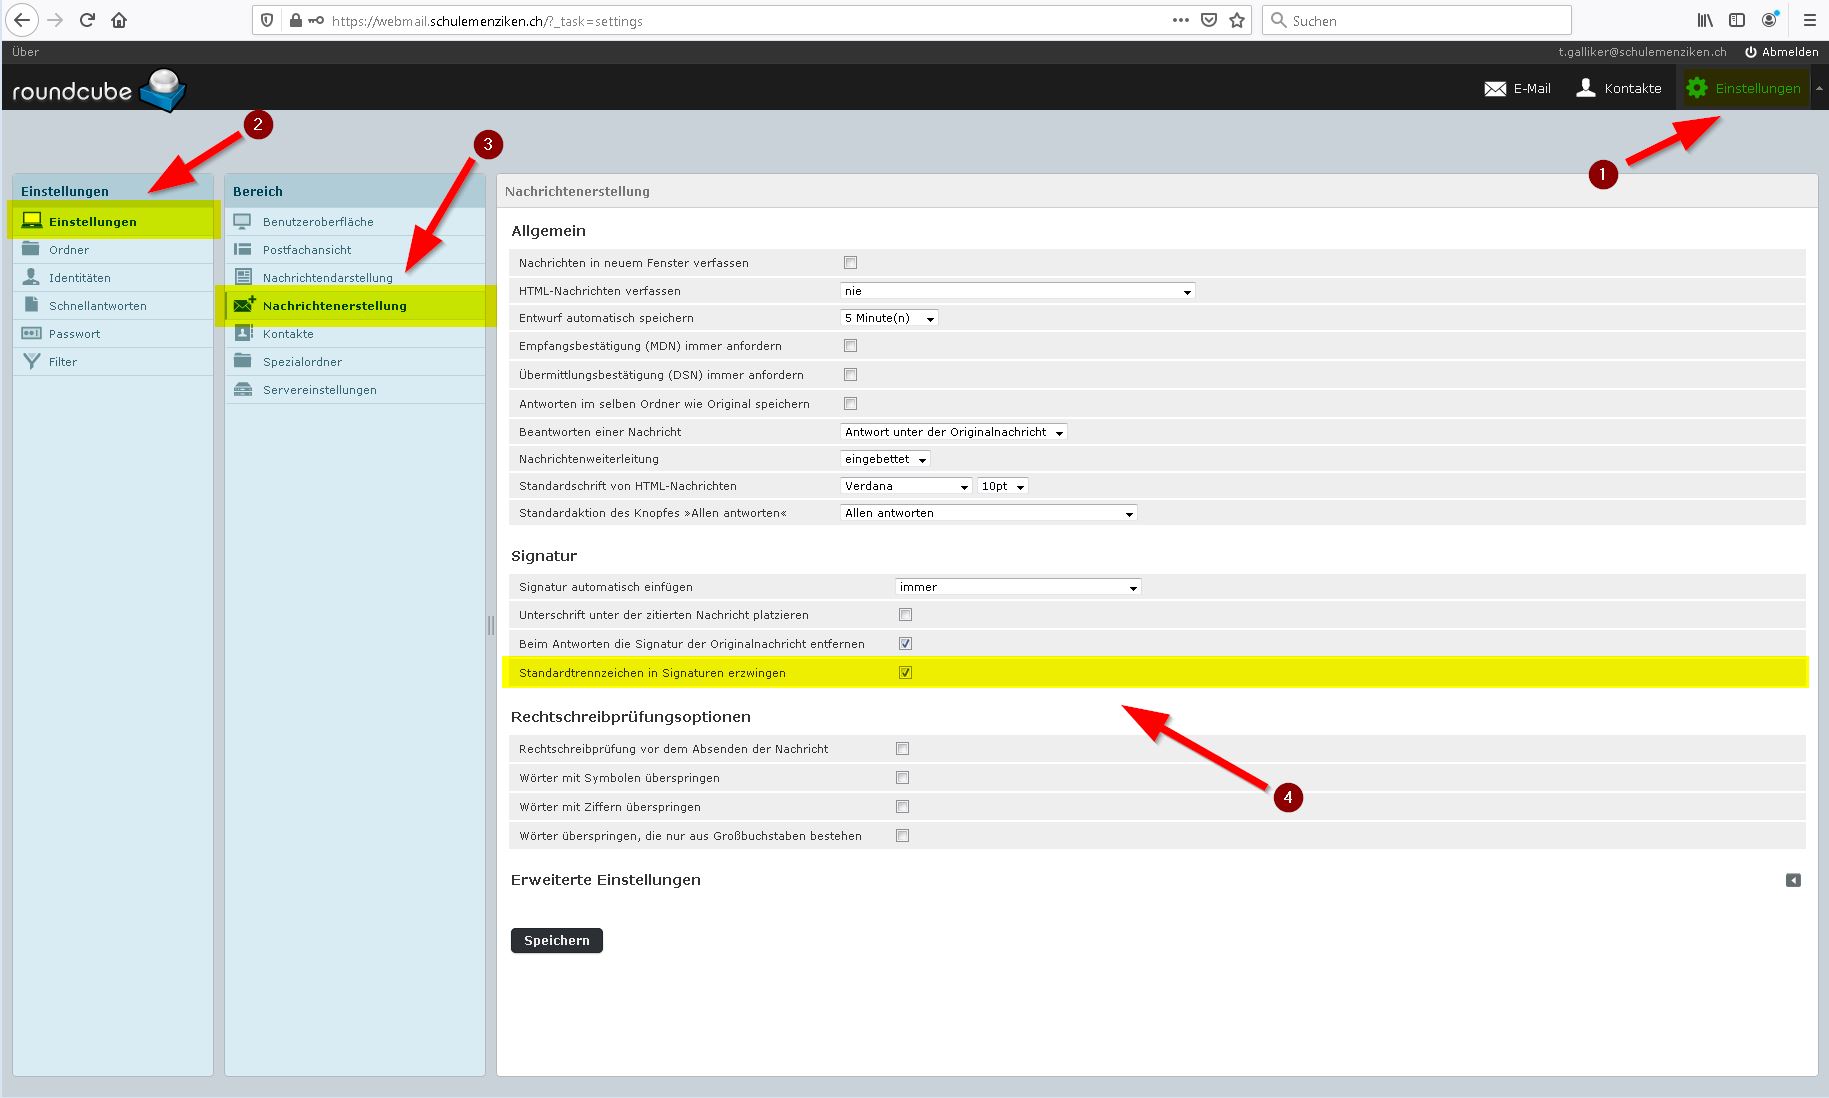The image size is (1829, 1098).
Task: Click the panel splitter handle
Action: point(490,625)
